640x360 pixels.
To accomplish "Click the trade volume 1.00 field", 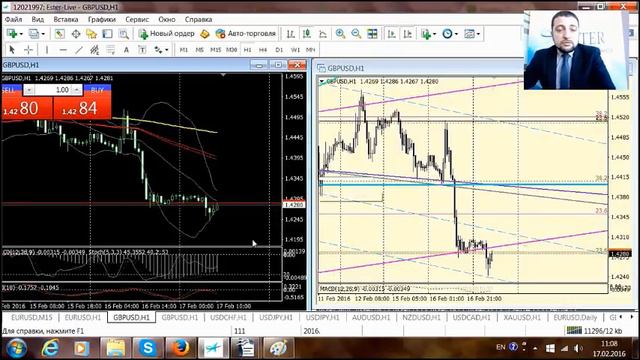I will pos(53,90).
